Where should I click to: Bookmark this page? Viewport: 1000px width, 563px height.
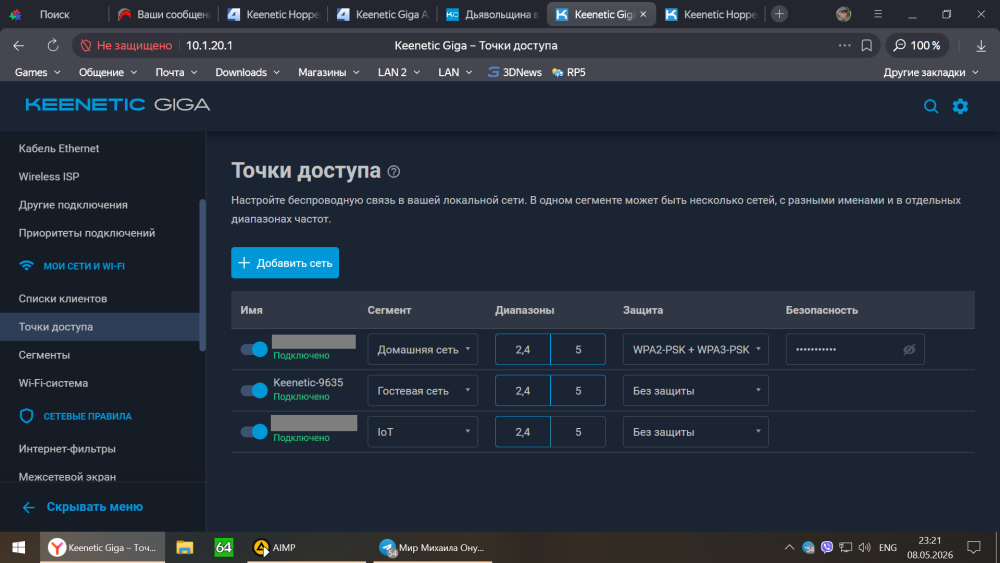[866, 45]
